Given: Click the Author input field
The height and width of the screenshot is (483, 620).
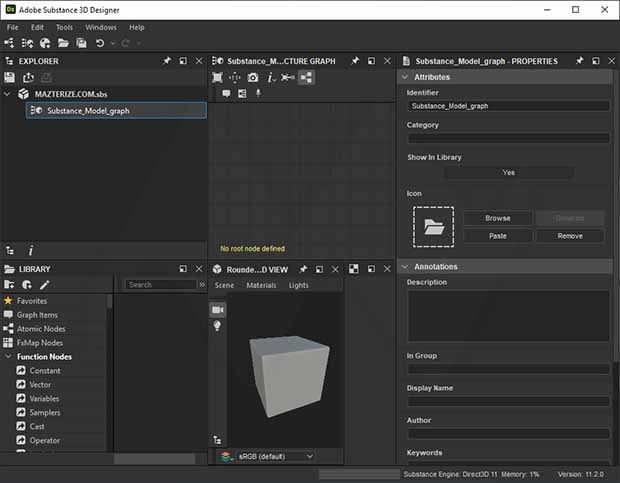Looking at the screenshot, I should 508,434.
